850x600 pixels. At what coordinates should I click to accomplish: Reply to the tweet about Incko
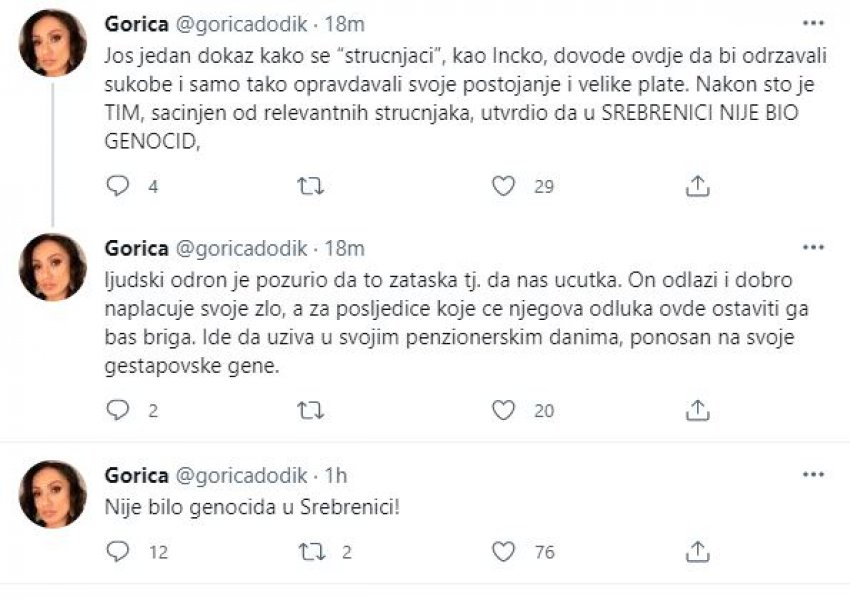click(x=118, y=184)
